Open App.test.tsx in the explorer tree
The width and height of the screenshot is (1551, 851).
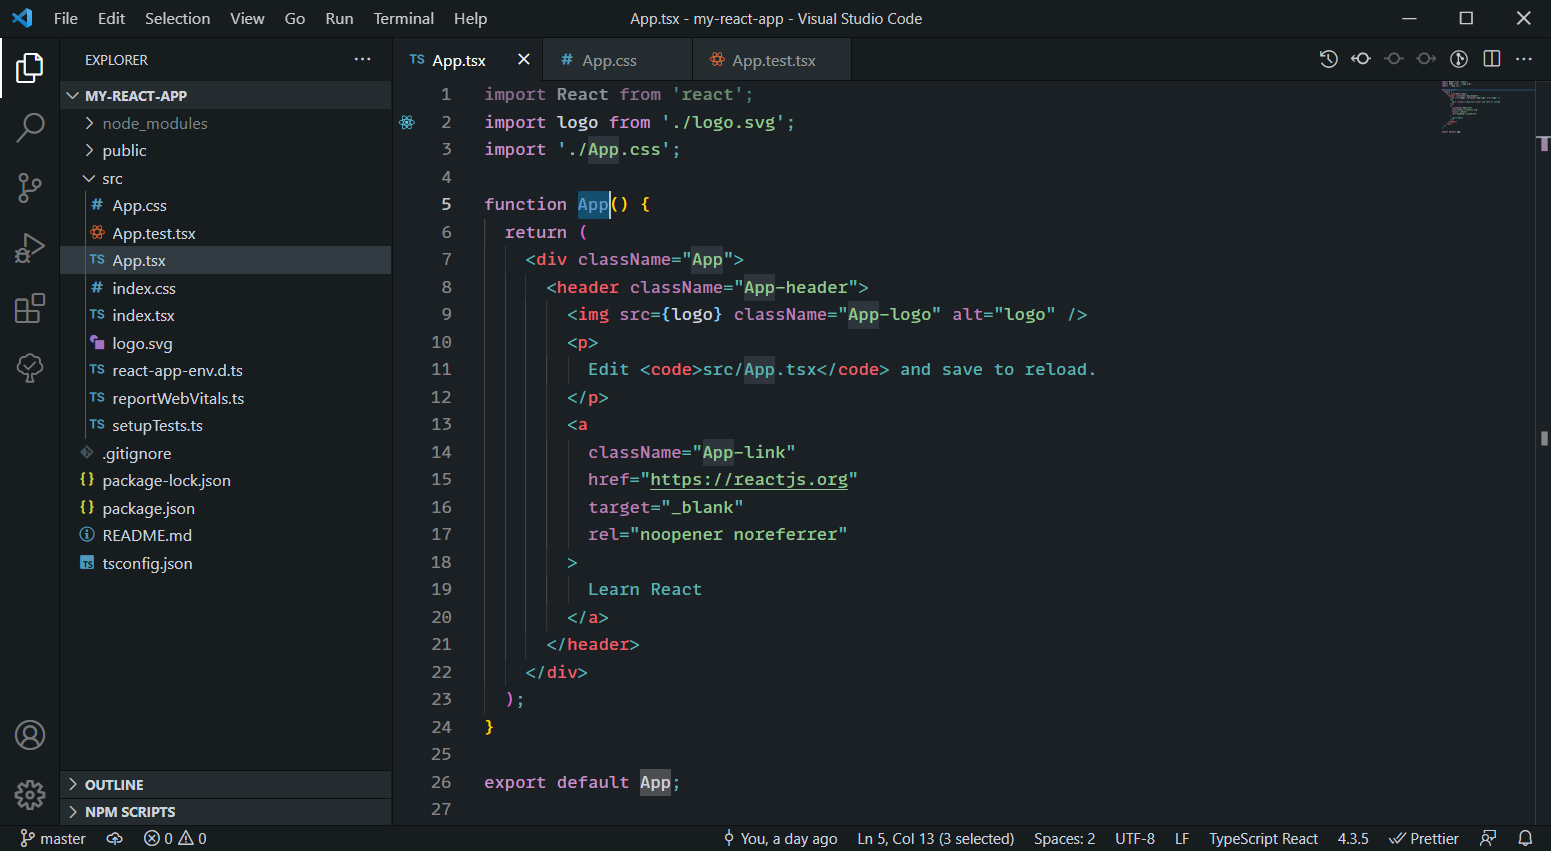[x=226, y=233]
